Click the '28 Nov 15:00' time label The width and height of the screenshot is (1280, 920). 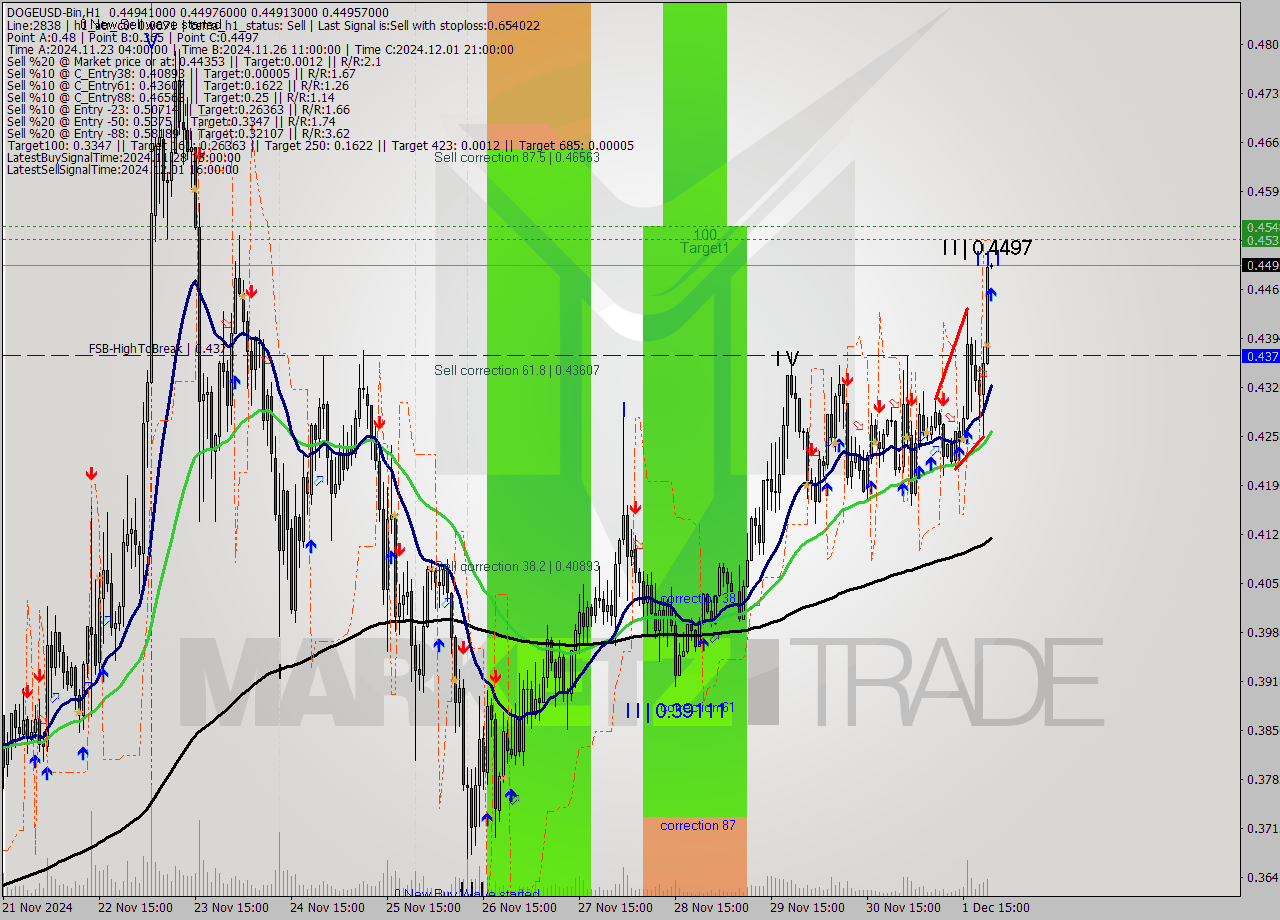pyautogui.click(x=711, y=908)
